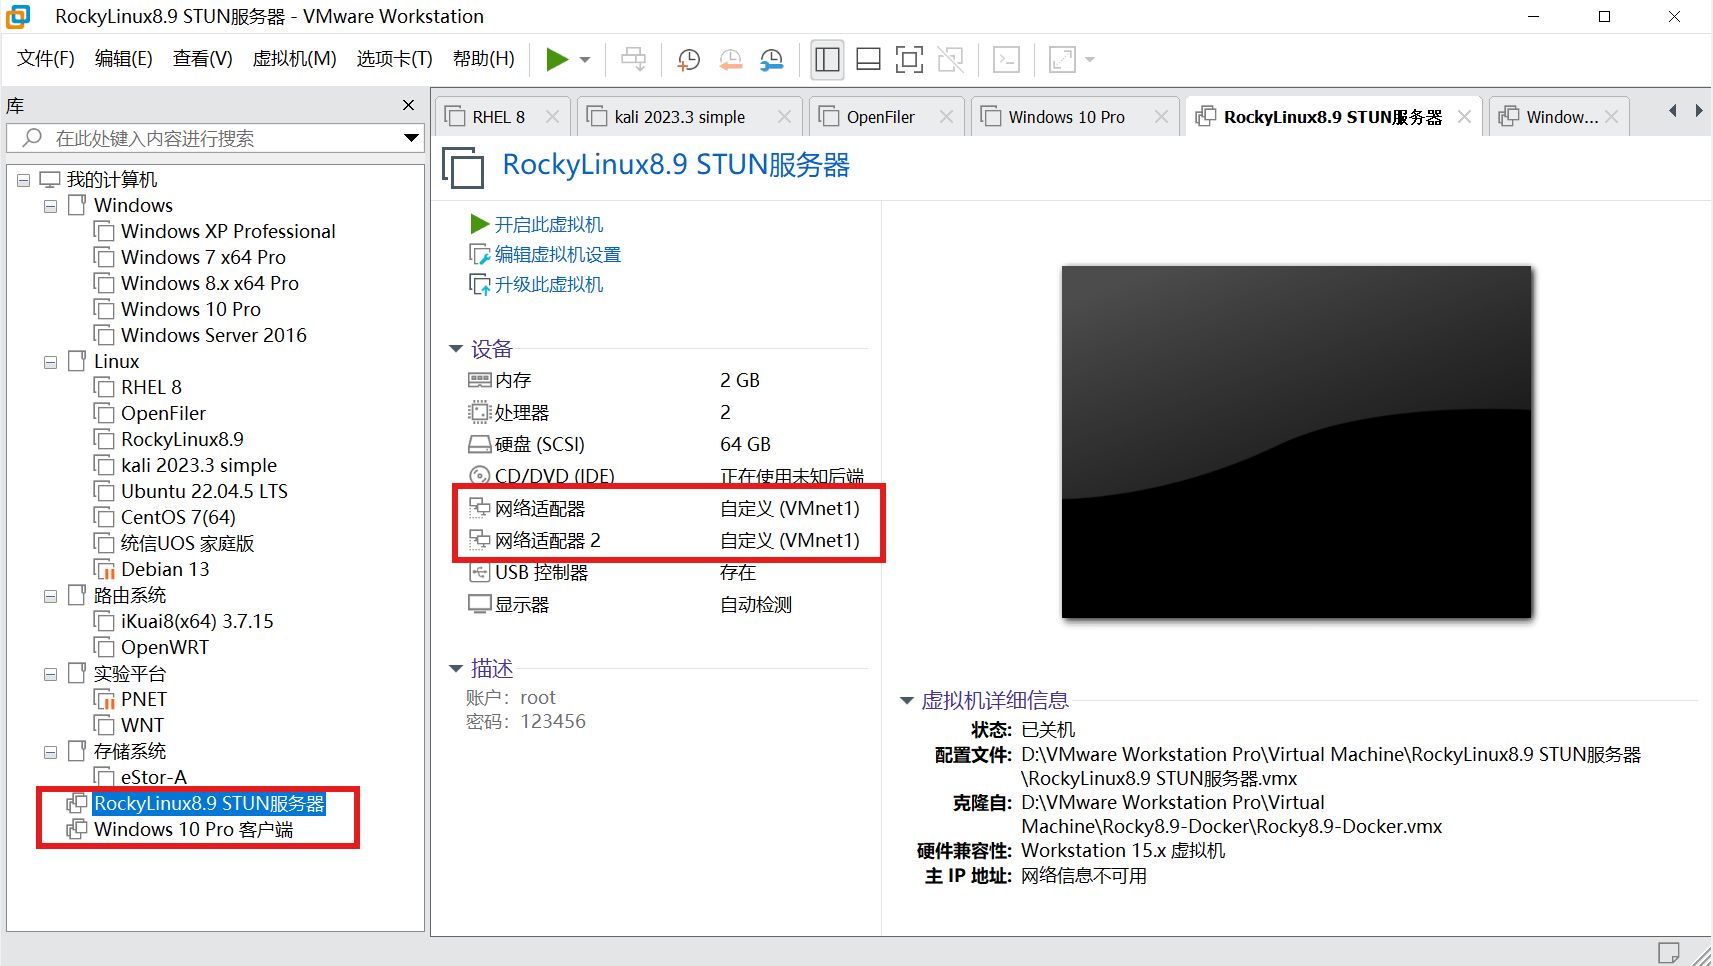1713x966 pixels.
Task: Revert to the previous snapshot icon
Action: coord(731,60)
